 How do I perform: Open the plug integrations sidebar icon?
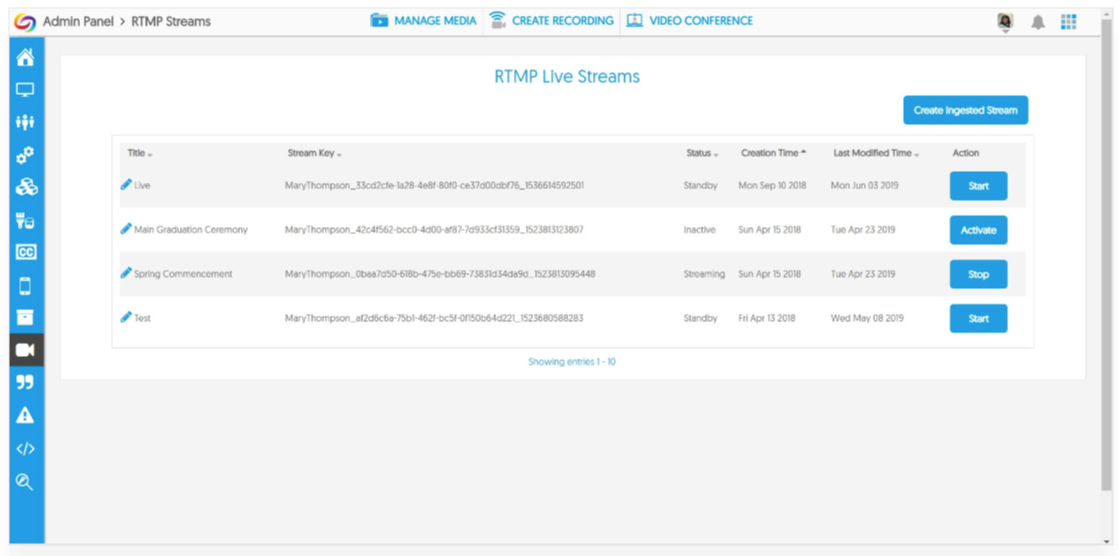[25, 221]
